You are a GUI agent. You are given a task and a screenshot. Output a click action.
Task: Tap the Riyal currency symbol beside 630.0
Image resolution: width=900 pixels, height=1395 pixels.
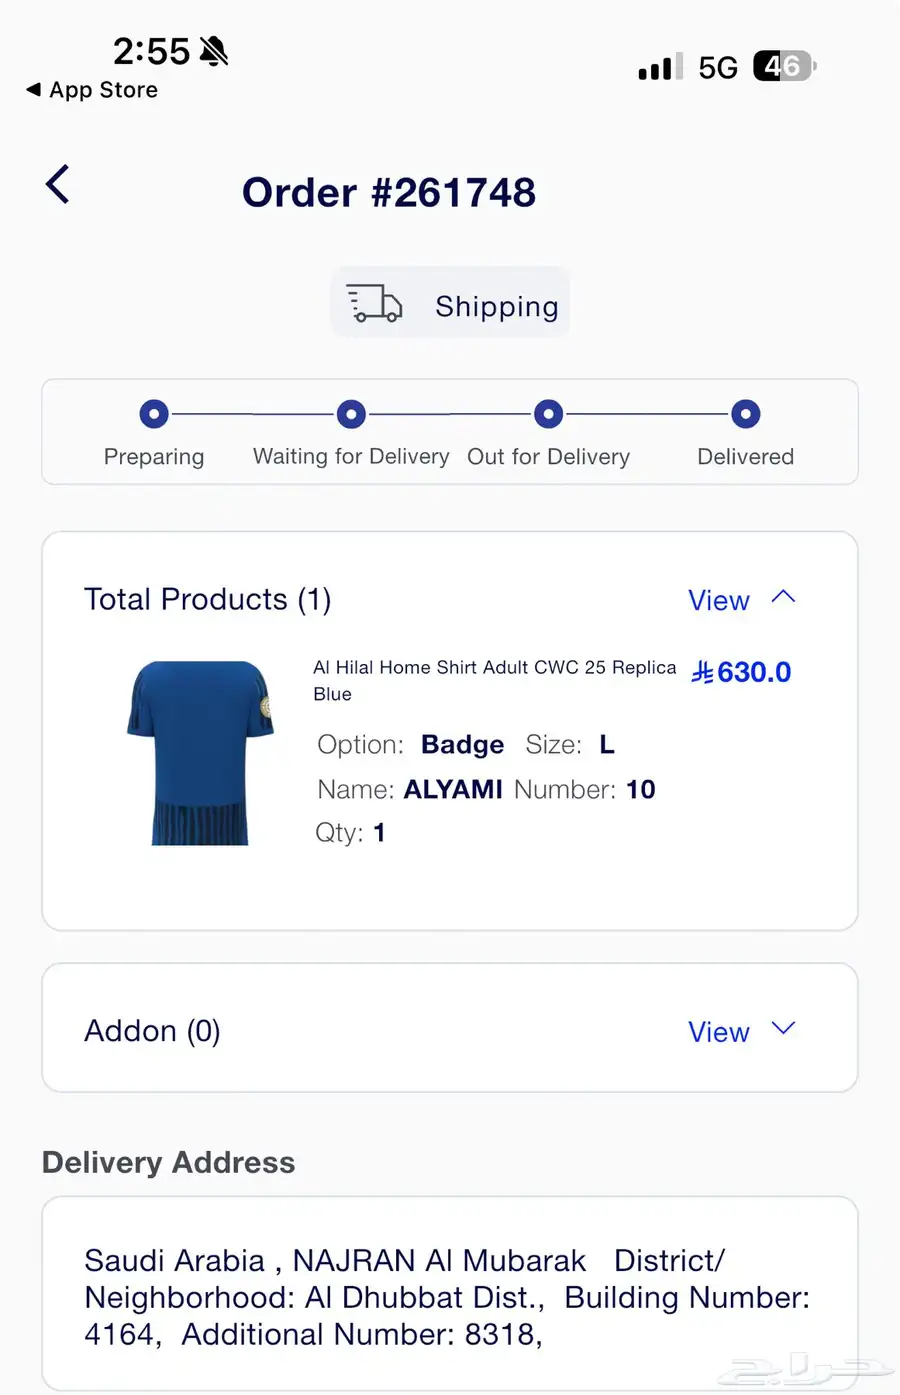click(703, 672)
